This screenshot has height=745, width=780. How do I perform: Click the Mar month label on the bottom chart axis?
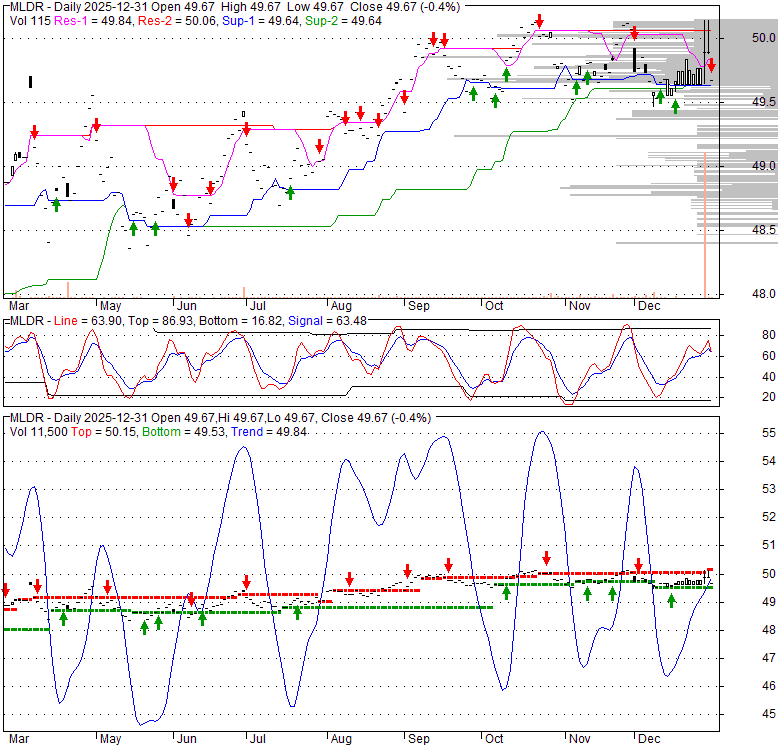[19, 741]
